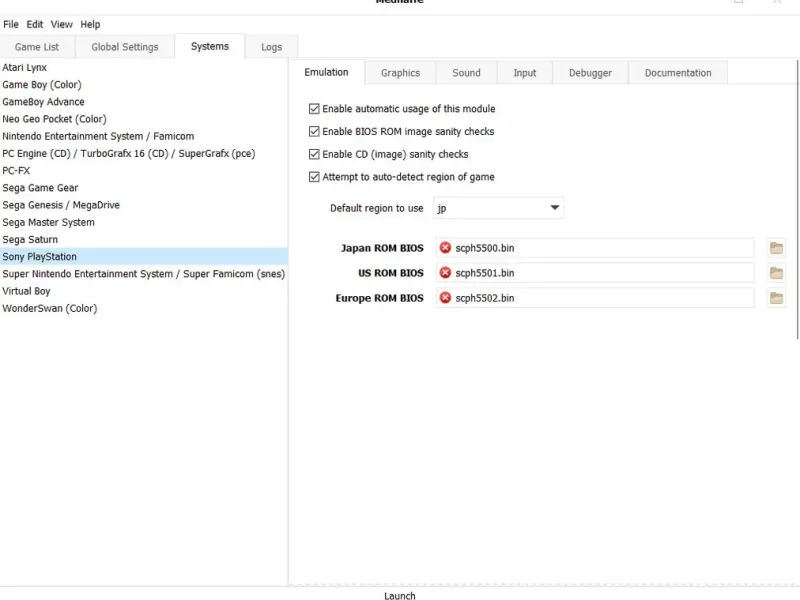Click the Launch button
This screenshot has height=600, width=800.
399,595
